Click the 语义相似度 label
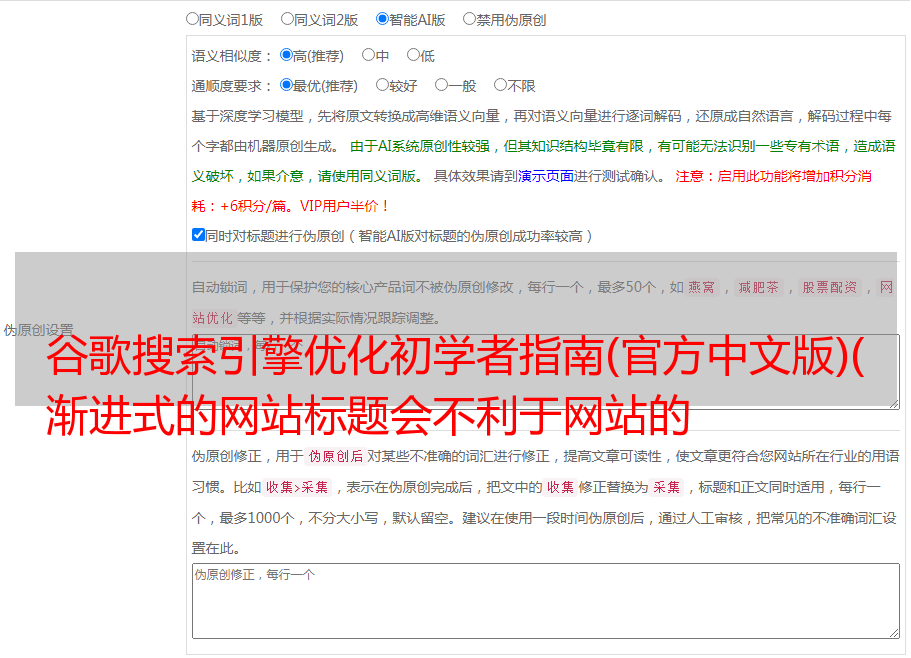This screenshot has height=658, width=911. pos(231,56)
